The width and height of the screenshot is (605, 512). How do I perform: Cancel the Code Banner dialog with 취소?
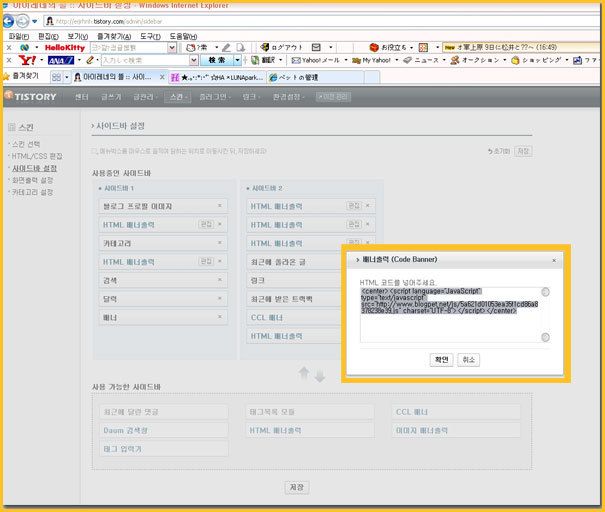tap(468, 360)
